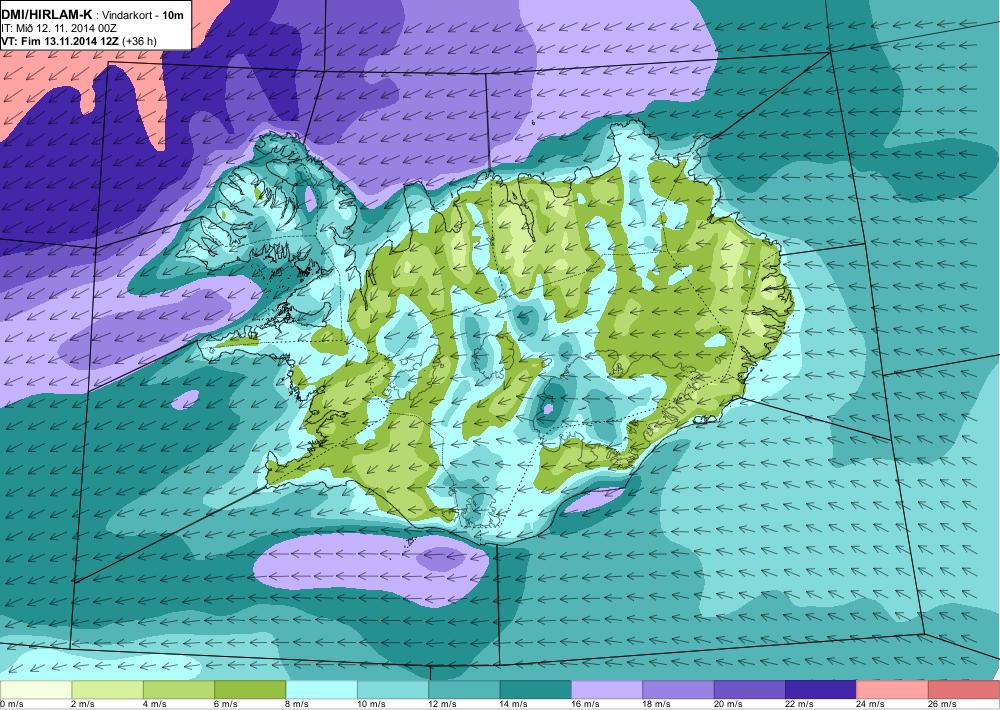
Task: Click the violet 20–22 m/s legend swatch
Action: click(749, 690)
